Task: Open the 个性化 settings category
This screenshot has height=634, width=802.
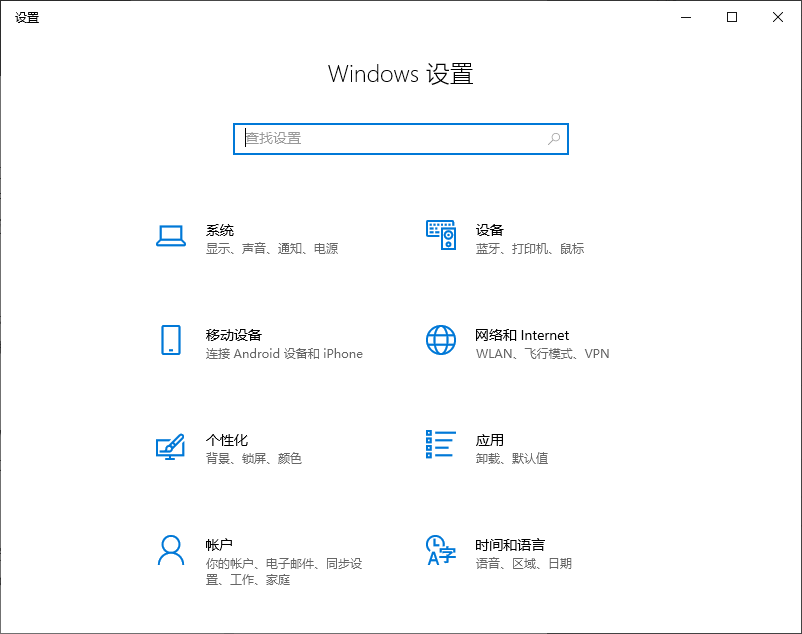Action: 227,440
